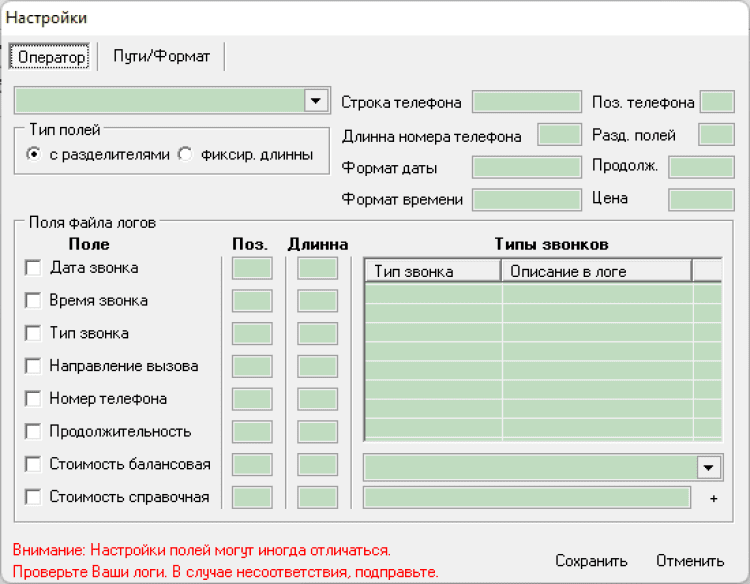Click the description input field beside plus button
Image resolution: width=750 pixels, height=584 pixels.
(x=527, y=497)
